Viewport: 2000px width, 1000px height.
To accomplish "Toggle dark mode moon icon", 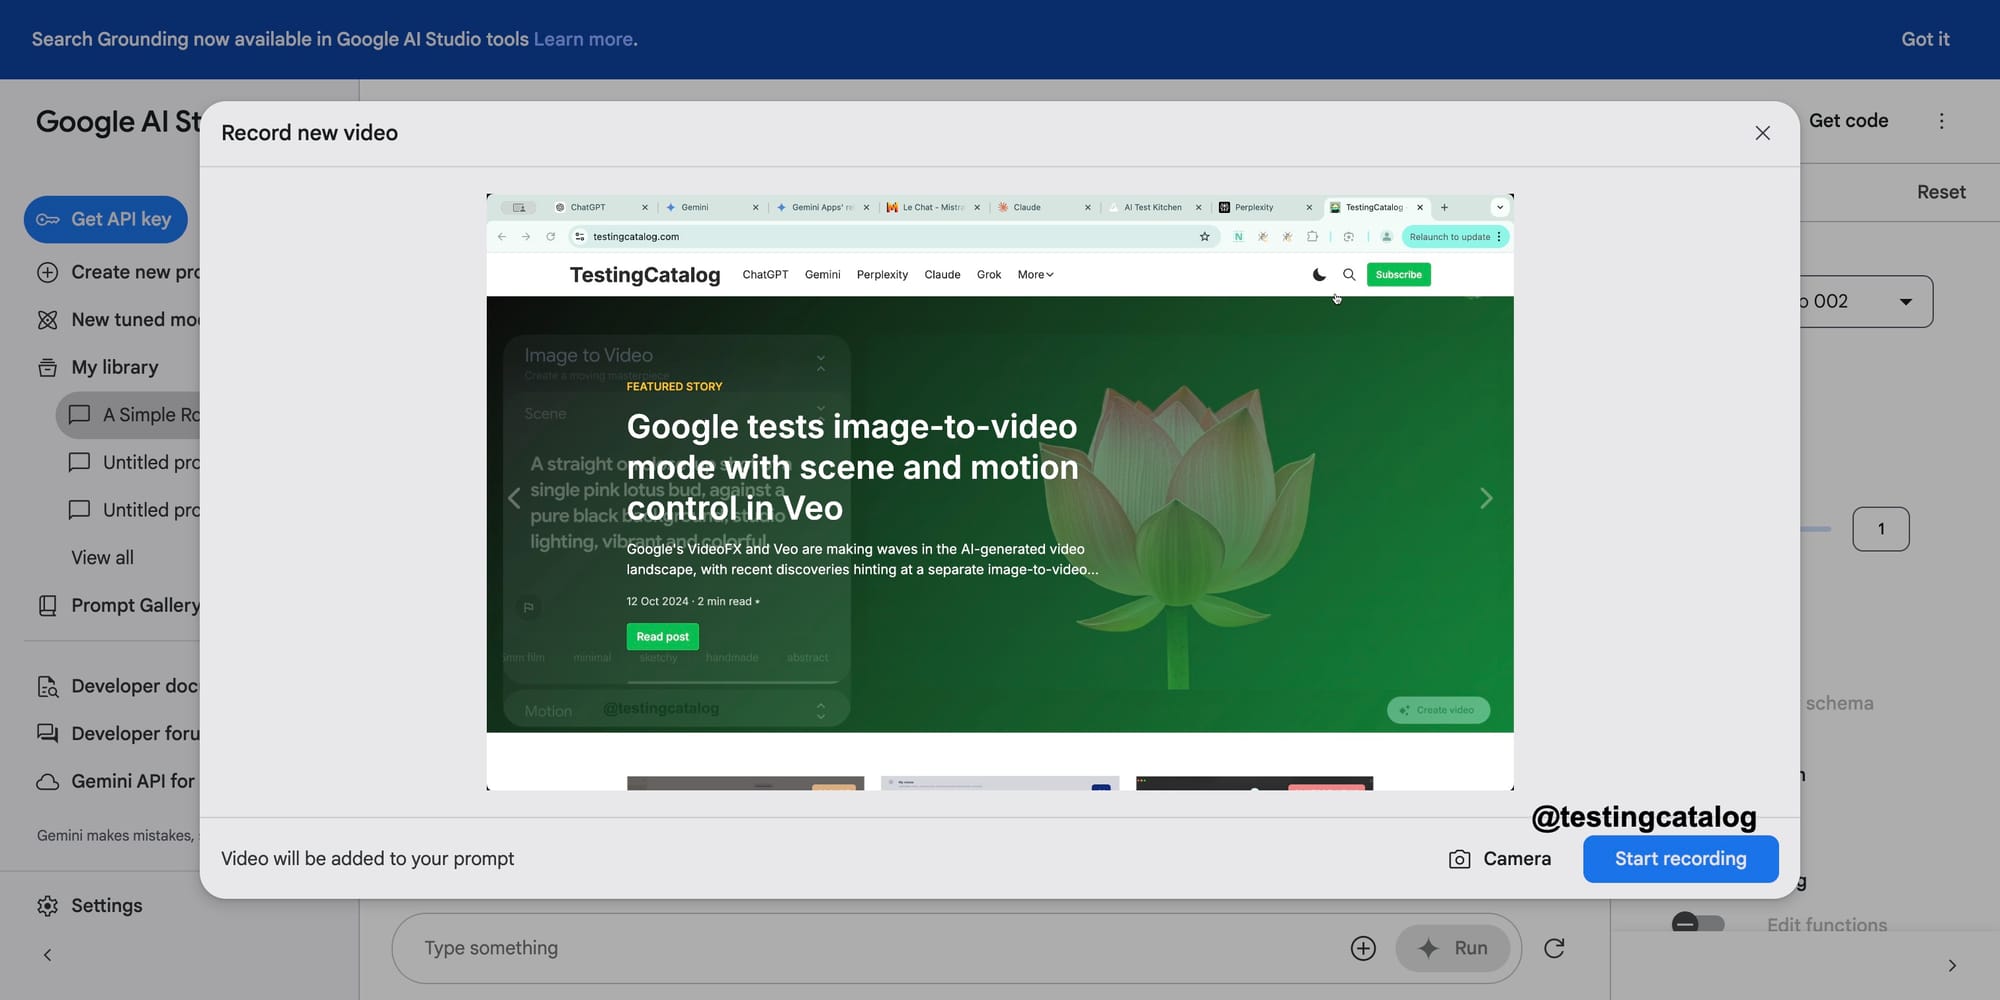I will 1319,274.
